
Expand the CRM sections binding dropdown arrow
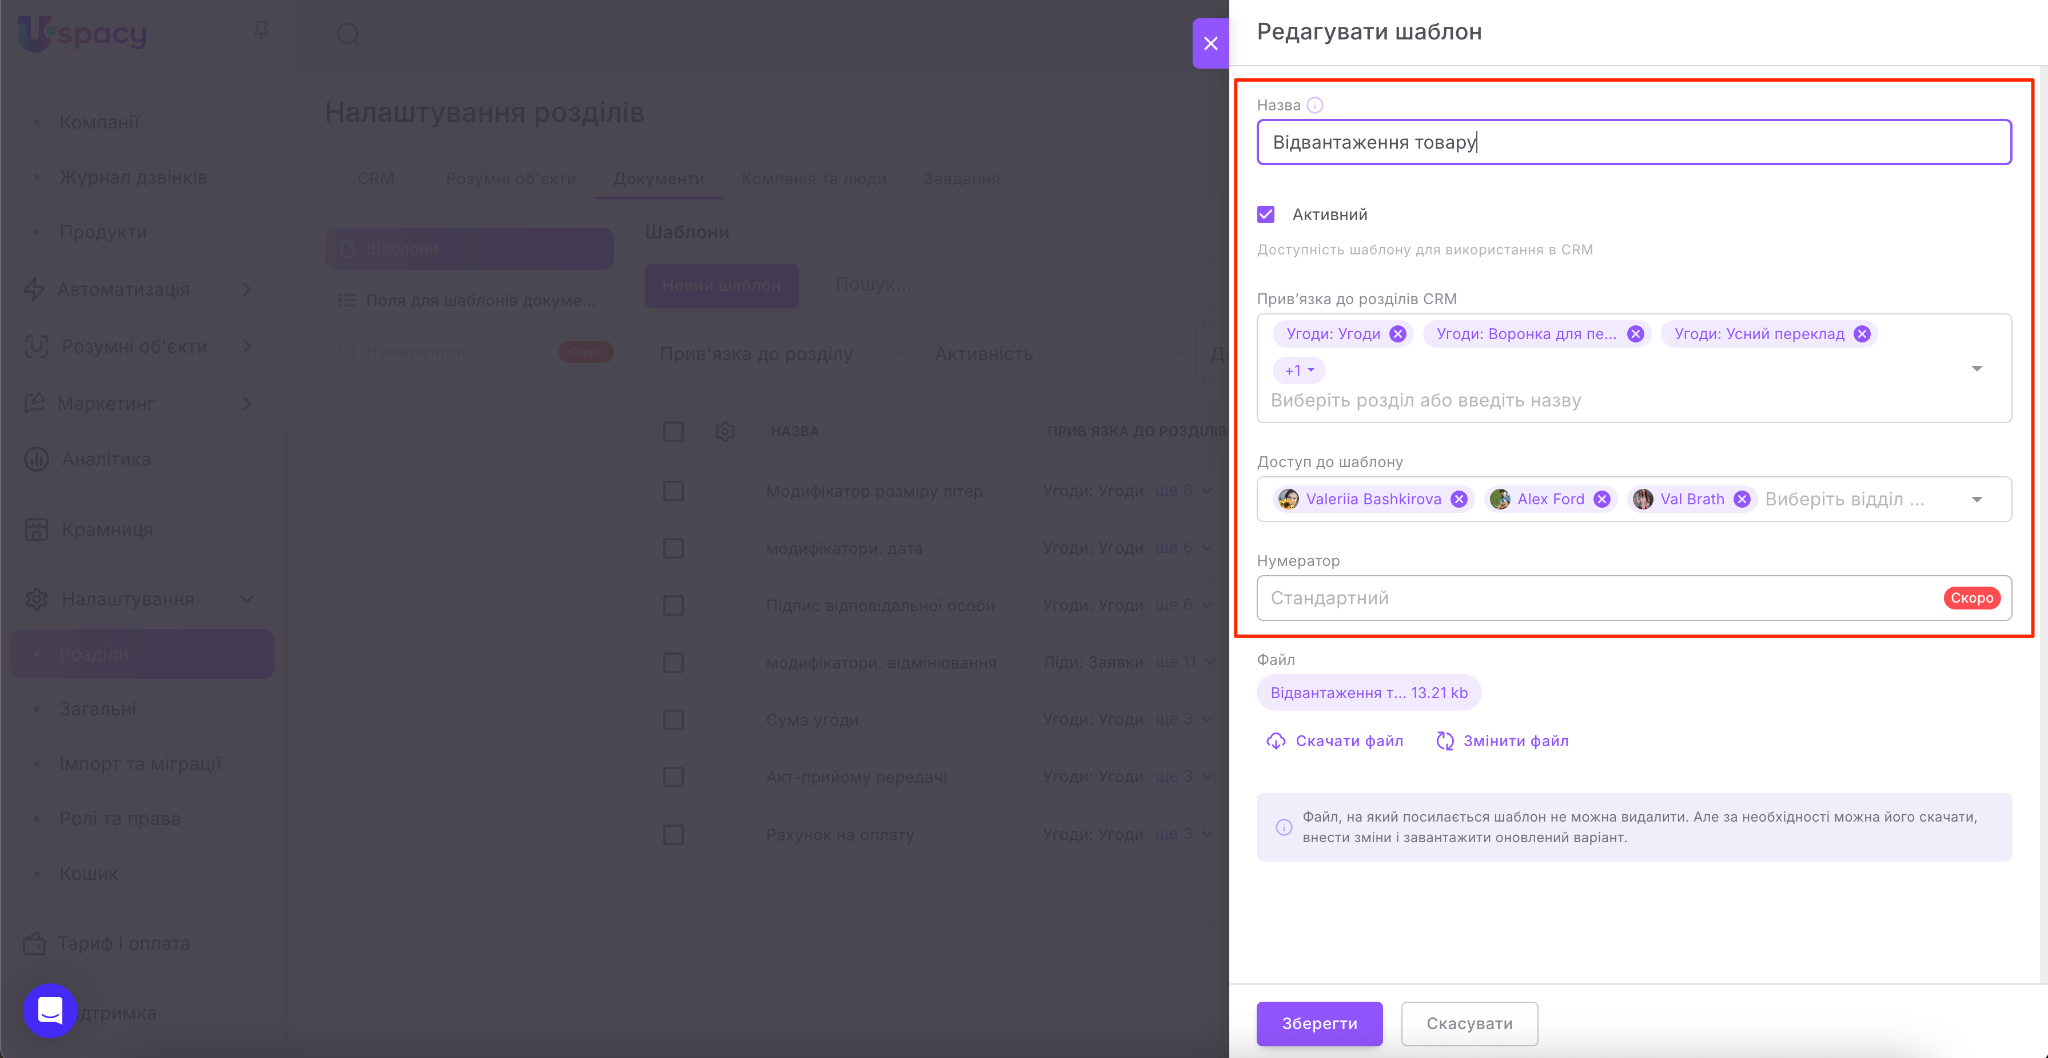pos(1976,369)
